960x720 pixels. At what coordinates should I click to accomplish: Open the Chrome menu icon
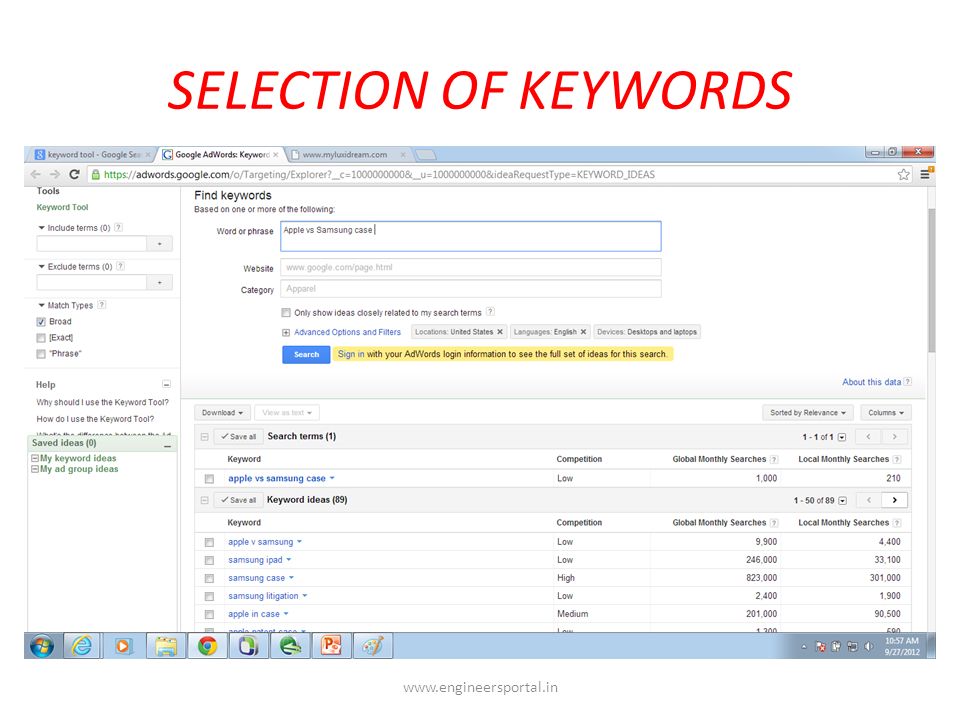coord(925,174)
